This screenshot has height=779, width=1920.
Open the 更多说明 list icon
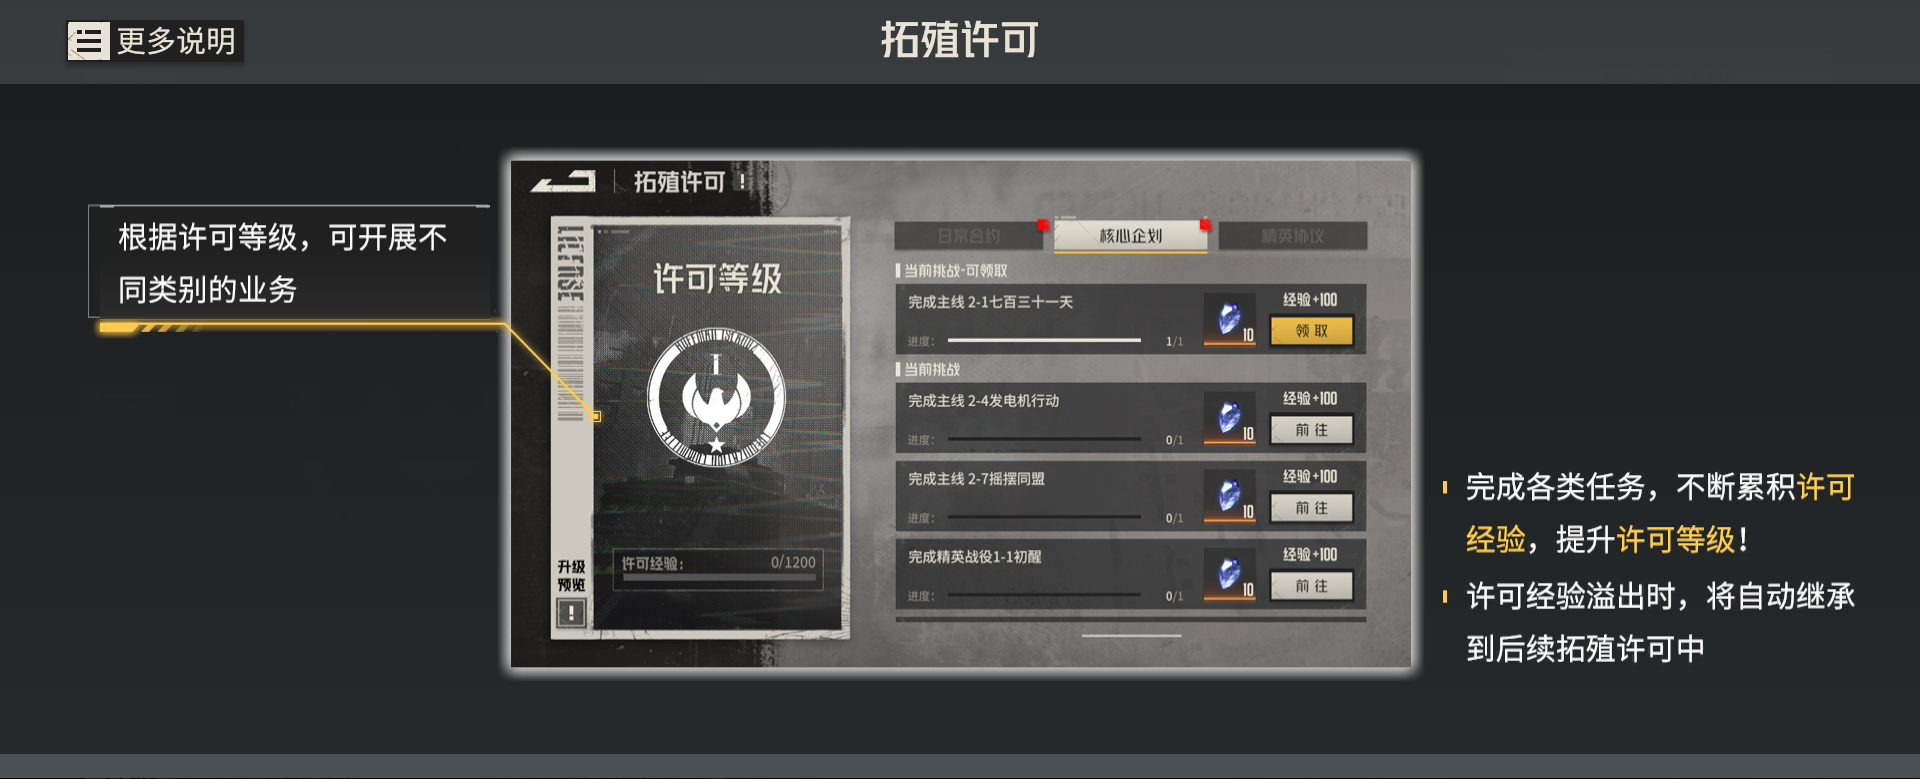click(x=88, y=41)
